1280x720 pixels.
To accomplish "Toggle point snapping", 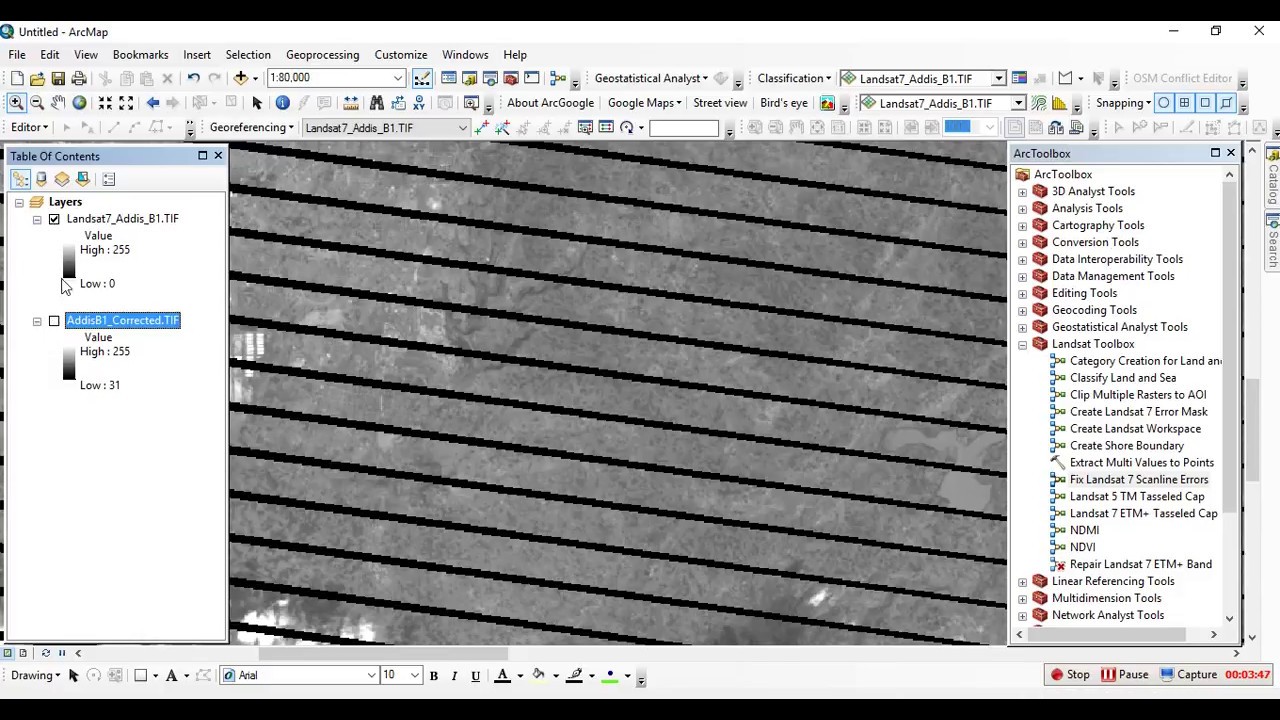I will click(x=1164, y=103).
